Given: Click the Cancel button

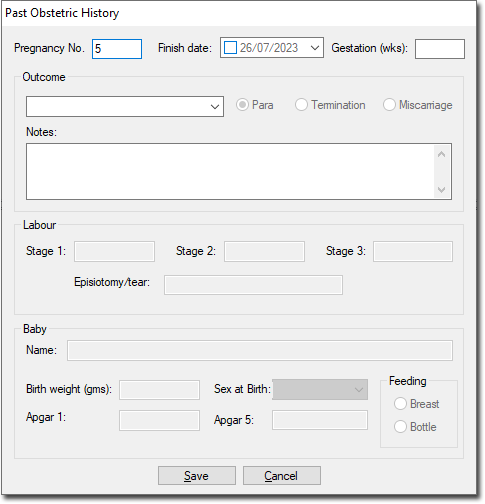Looking at the screenshot, I should pyautogui.click(x=282, y=476).
